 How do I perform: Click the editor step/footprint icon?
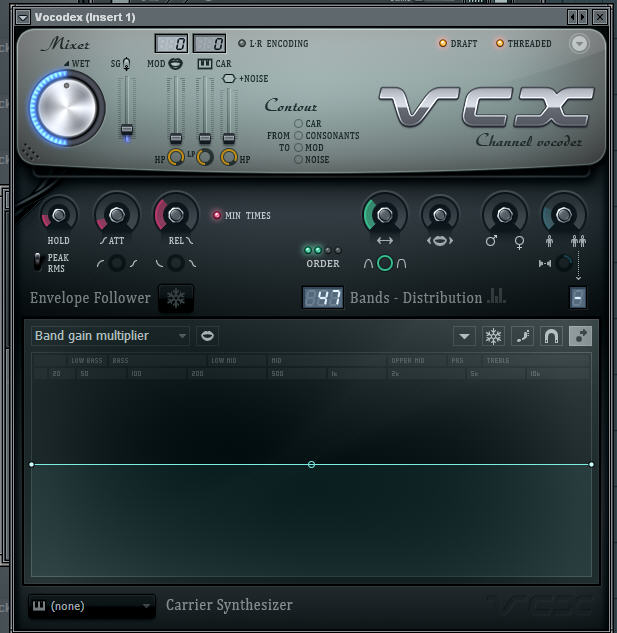523,336
